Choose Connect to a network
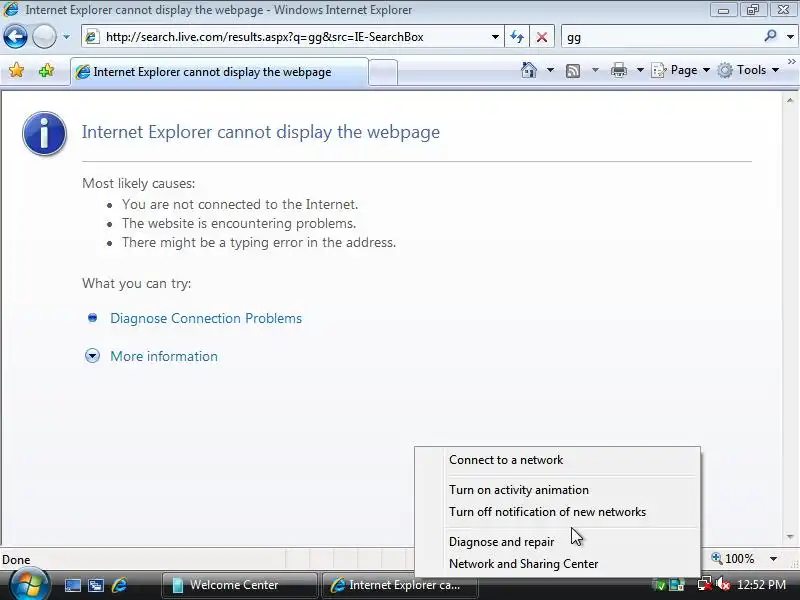Screen dimensions: 800x600 click(x=557, y=460)
